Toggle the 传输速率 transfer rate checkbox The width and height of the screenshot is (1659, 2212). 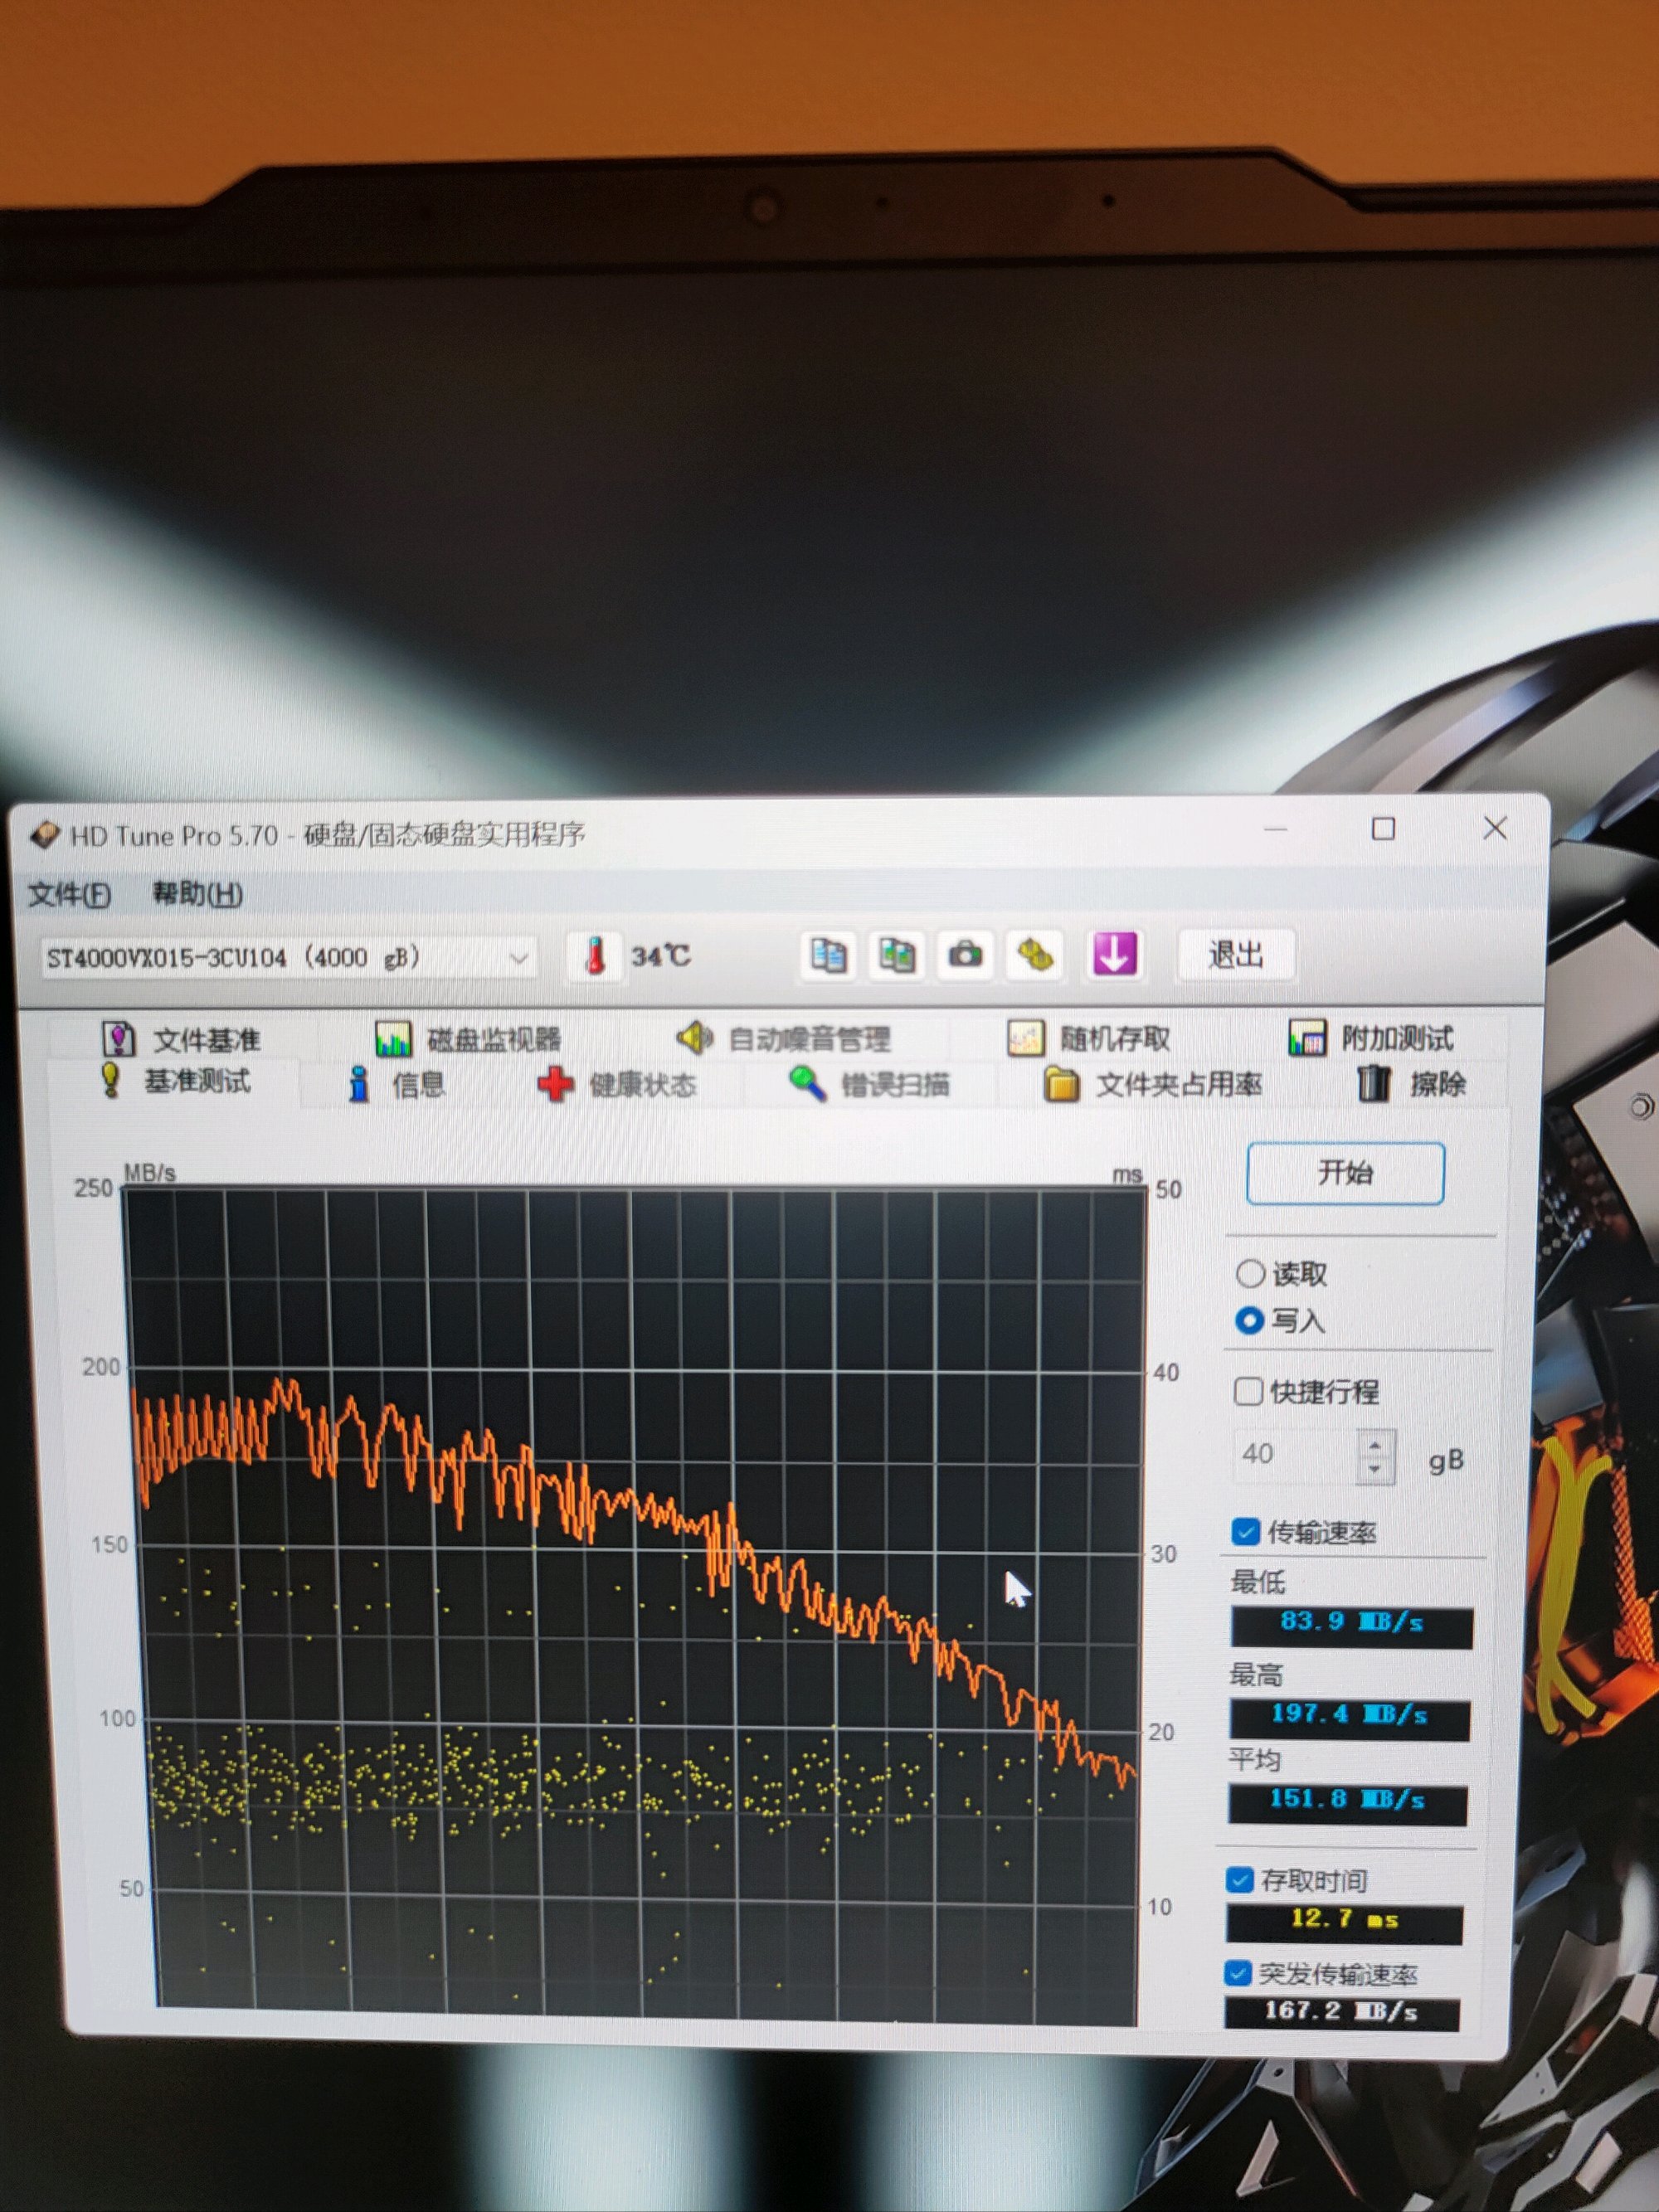click(x=1245, y=1532)
